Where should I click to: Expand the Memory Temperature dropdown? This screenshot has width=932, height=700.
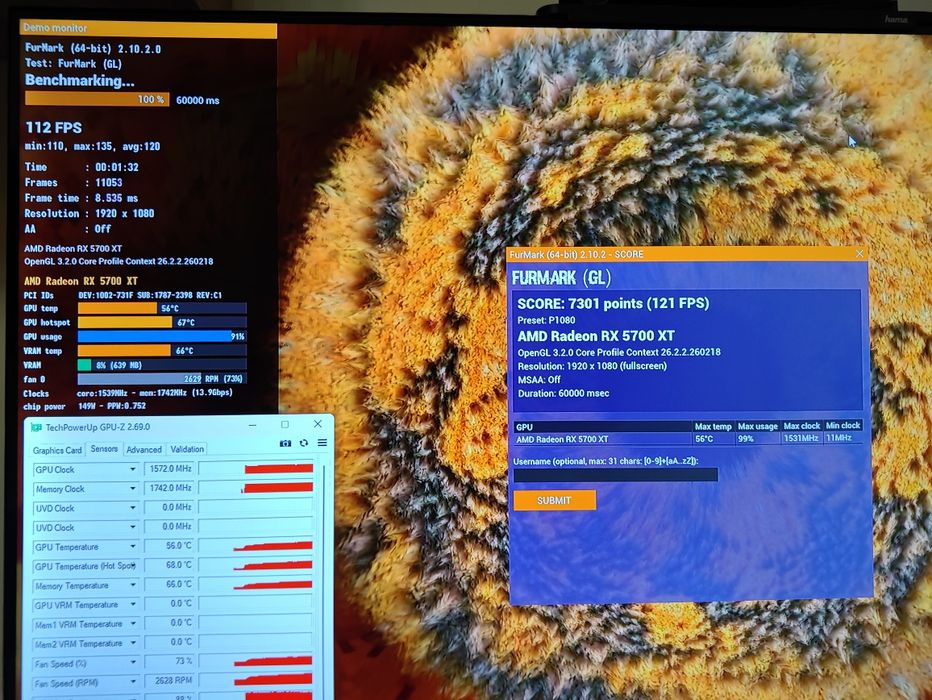point(133,585)
